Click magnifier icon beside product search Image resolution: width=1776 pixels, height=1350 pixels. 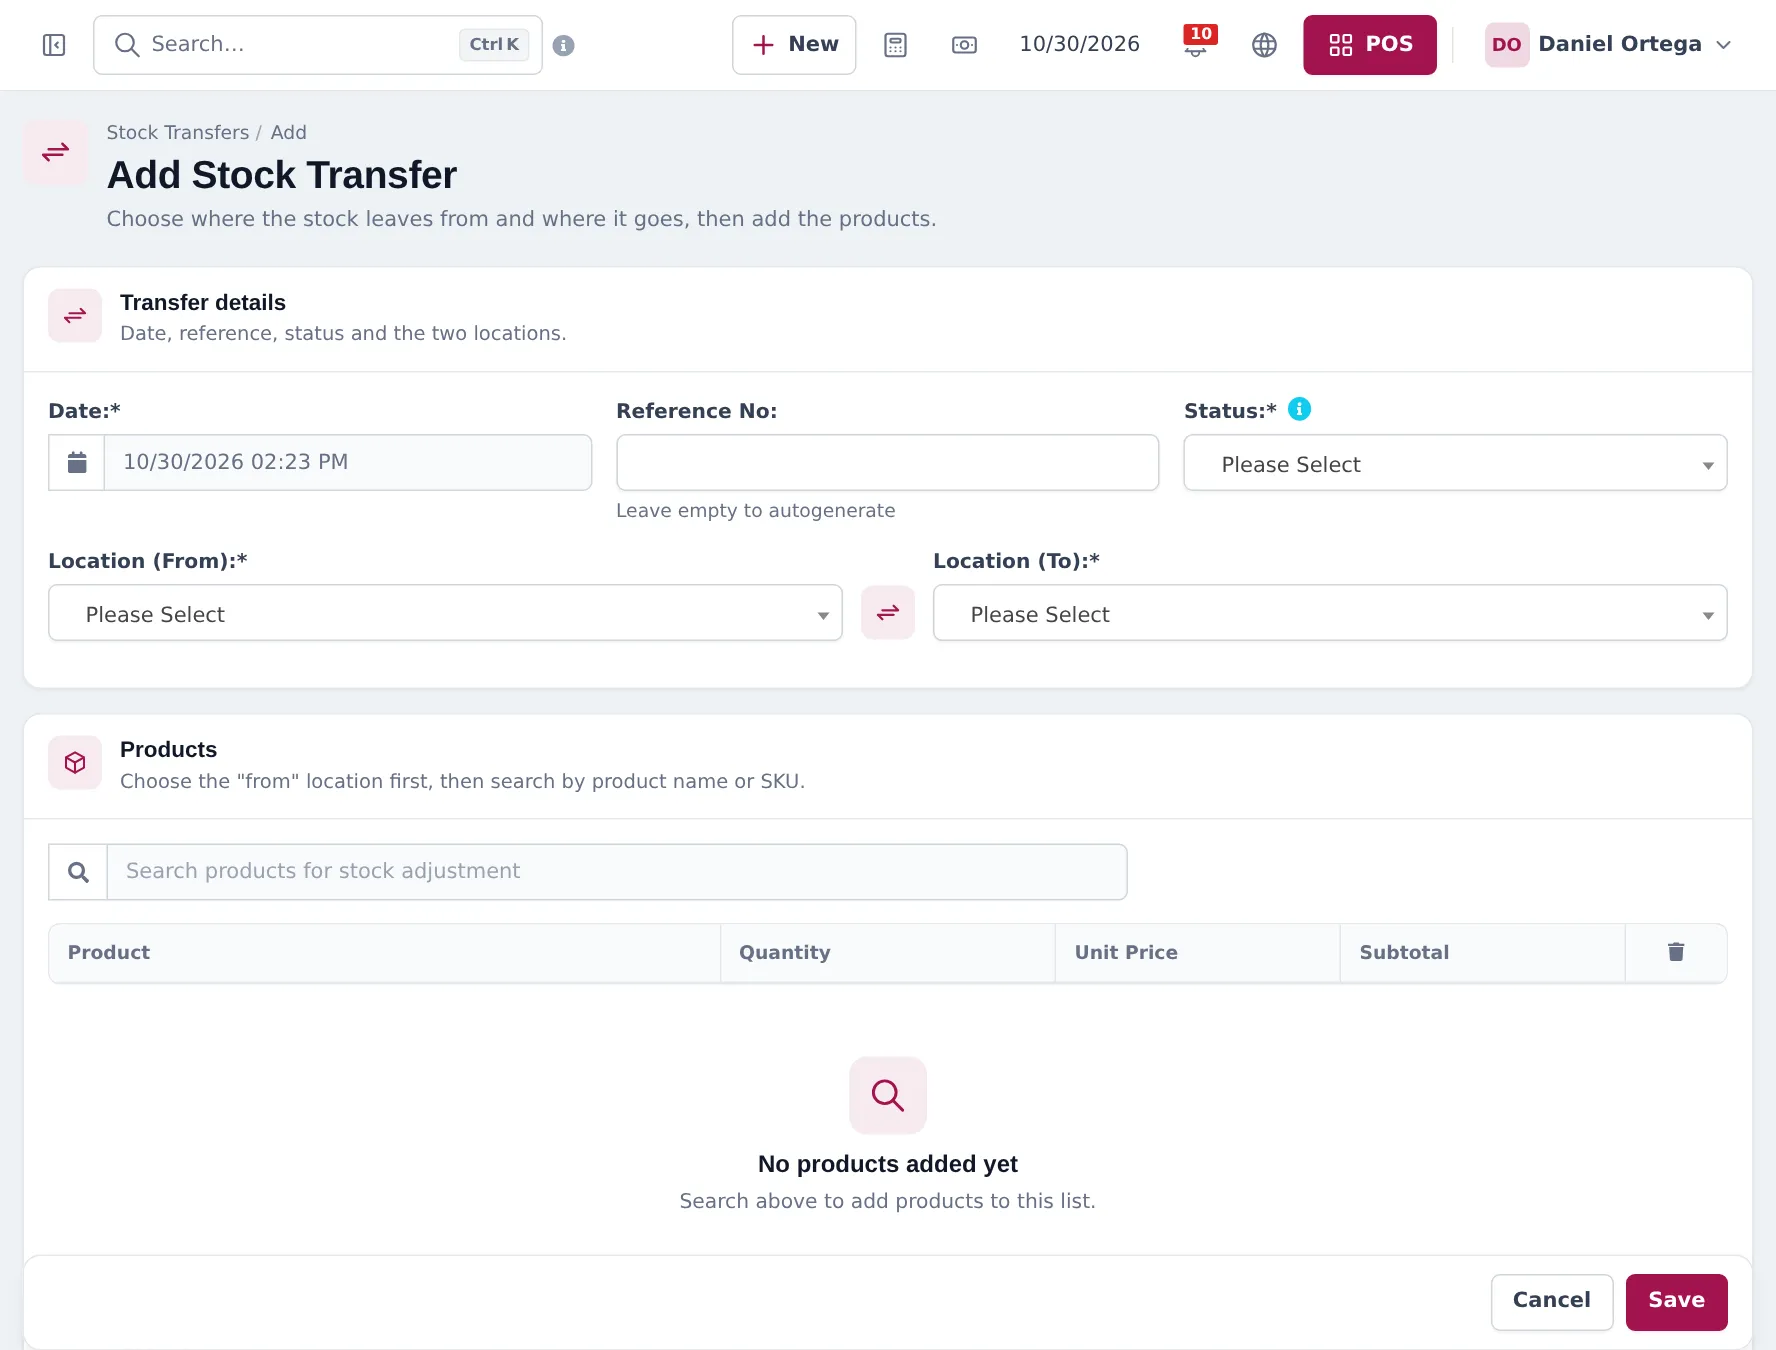[x=78, y=872]
